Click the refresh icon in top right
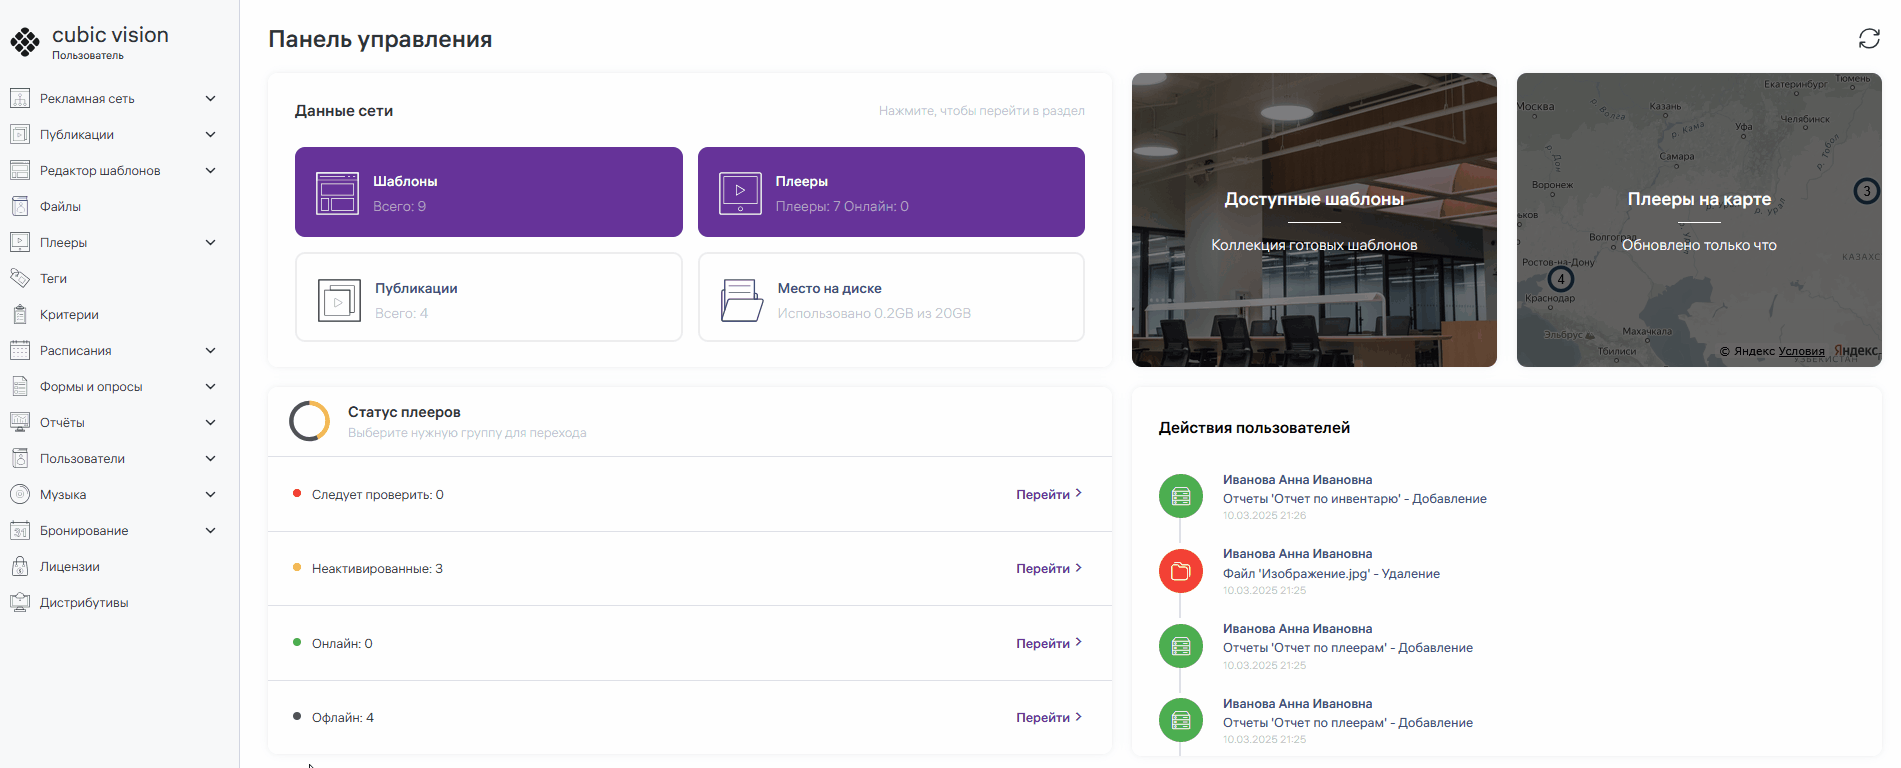The height and width of the screenshot is (768, 1901). [1868, 39]
